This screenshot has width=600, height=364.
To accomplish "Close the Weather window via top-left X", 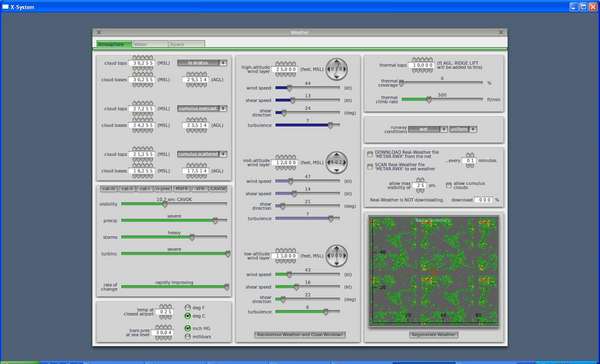I will [98, 33].
